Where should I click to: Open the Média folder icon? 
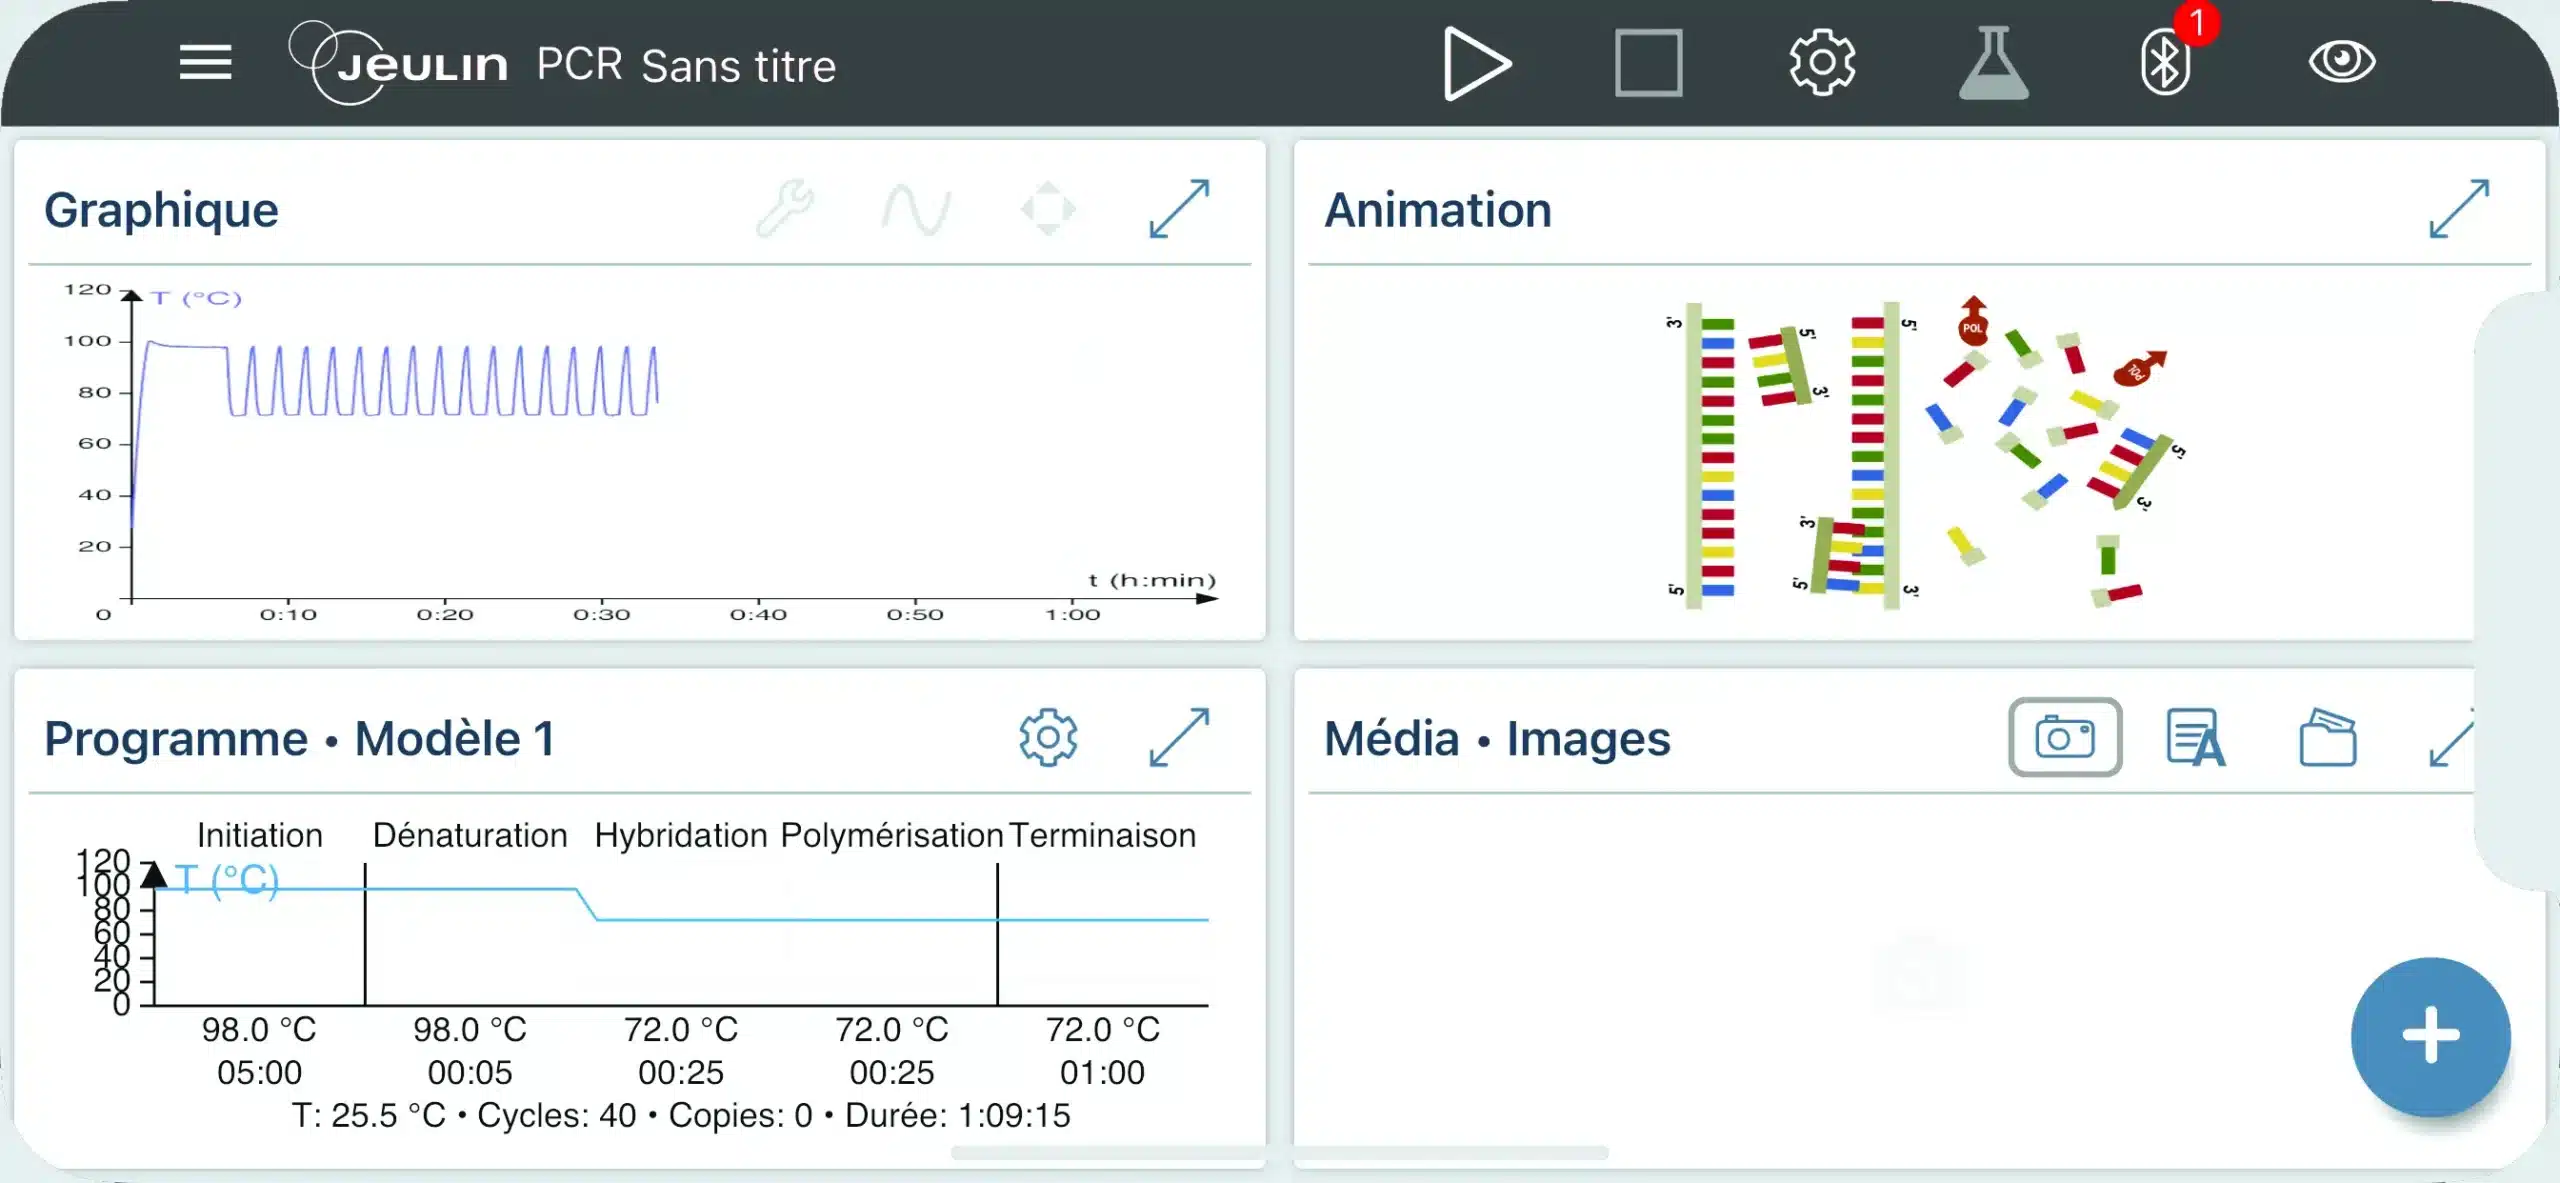2327,738
